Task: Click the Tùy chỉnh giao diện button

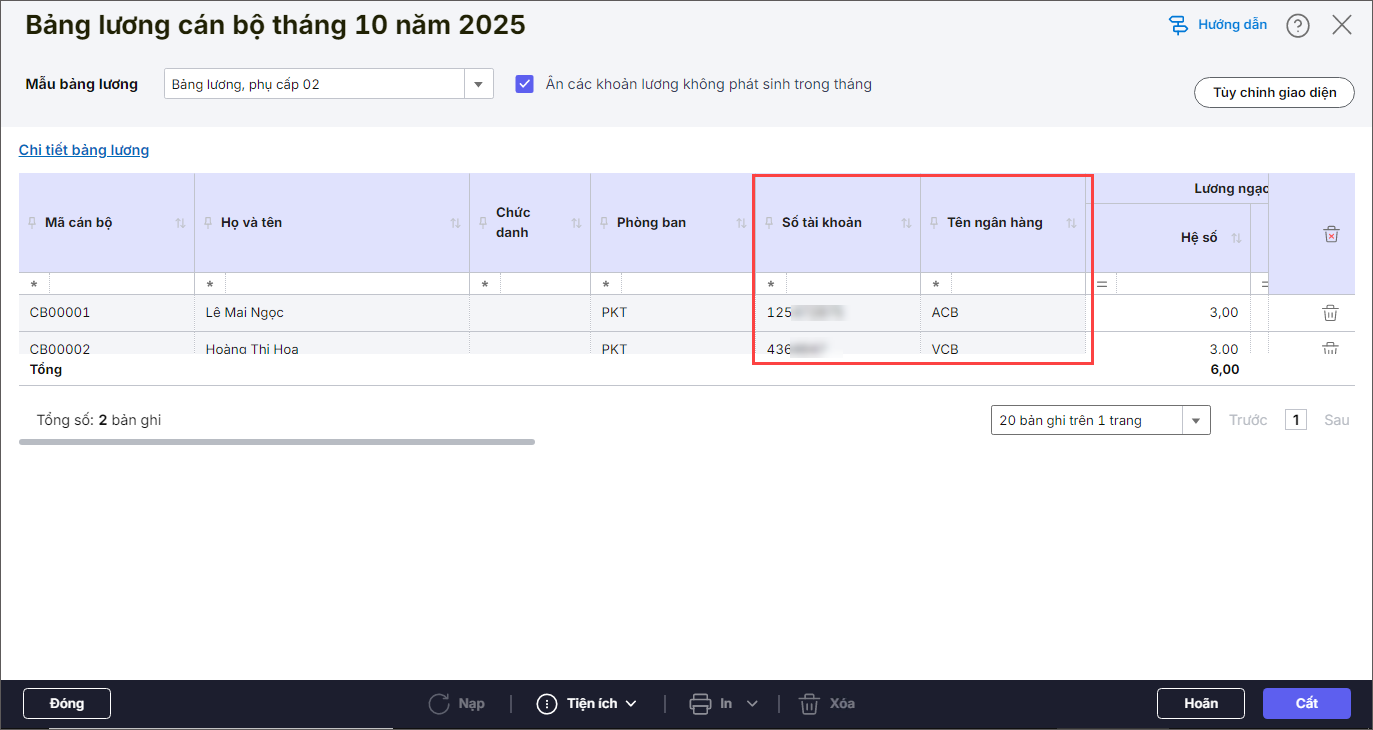Action: point(1274,92)
